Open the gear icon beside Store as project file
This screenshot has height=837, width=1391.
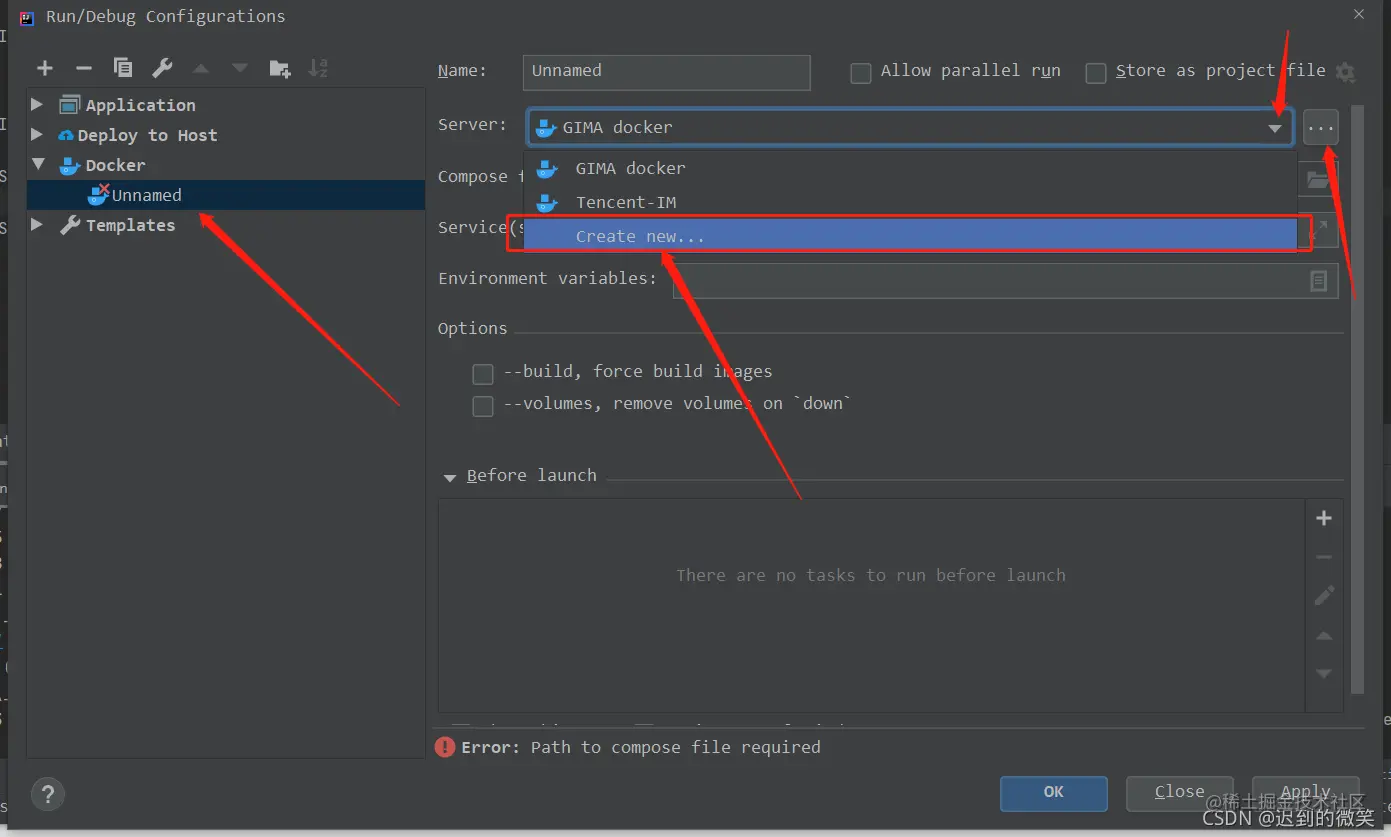(1346, 72)
